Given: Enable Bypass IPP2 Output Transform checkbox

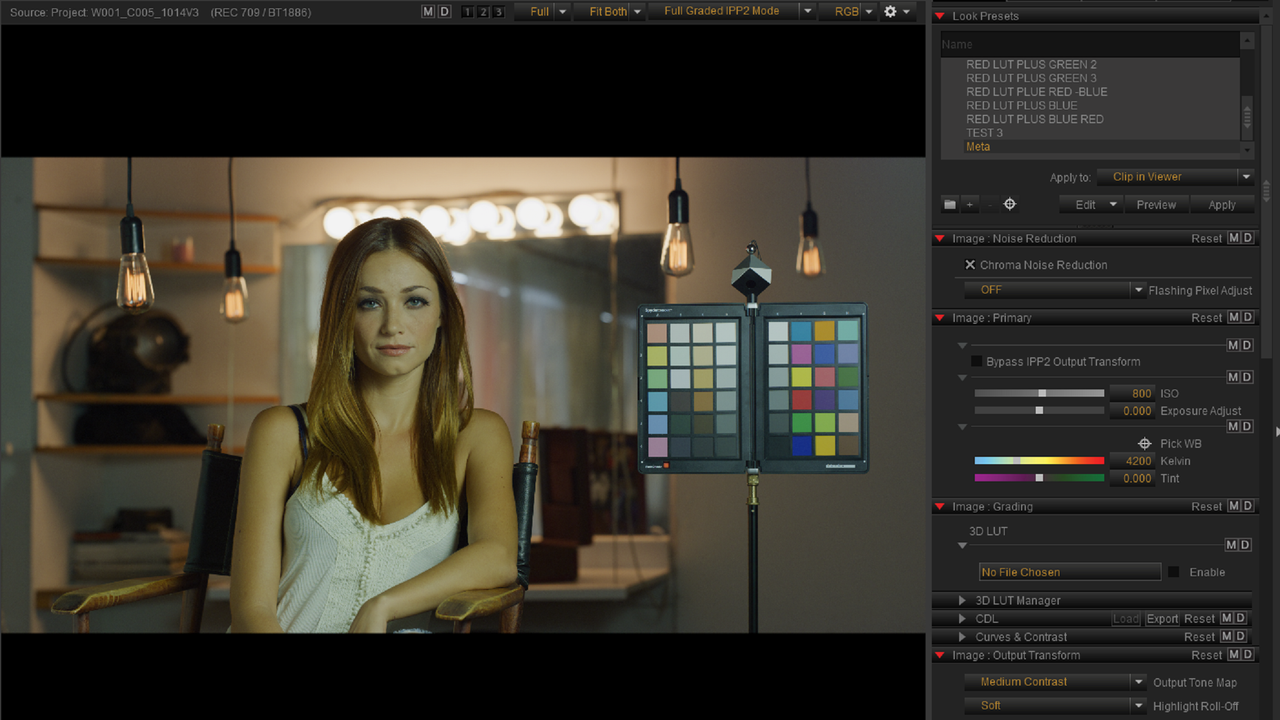Looking at the screenshot, I should click(977, 361).
